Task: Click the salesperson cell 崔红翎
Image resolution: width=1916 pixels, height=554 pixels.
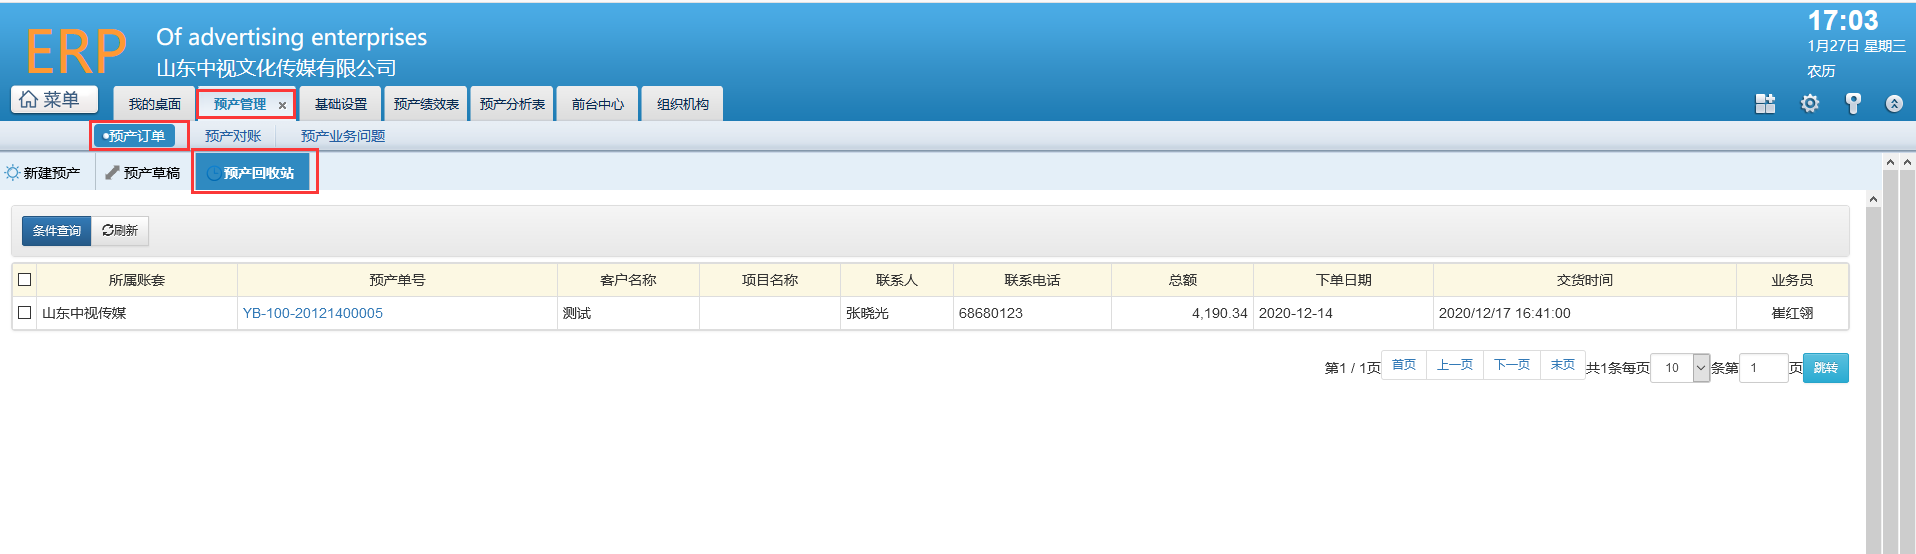Action: pos(1792,313)
